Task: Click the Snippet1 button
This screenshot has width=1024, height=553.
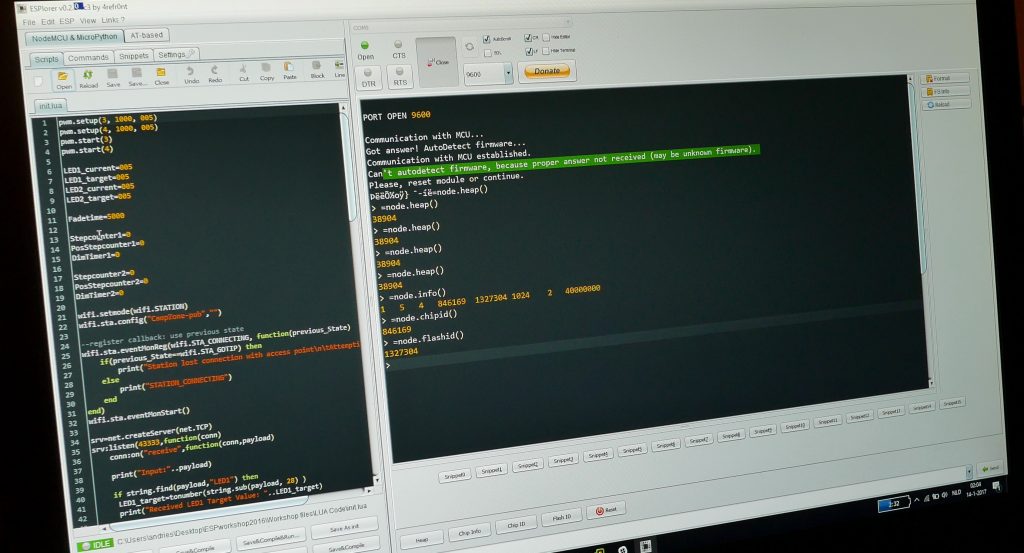Action: (x=491, y=471)
